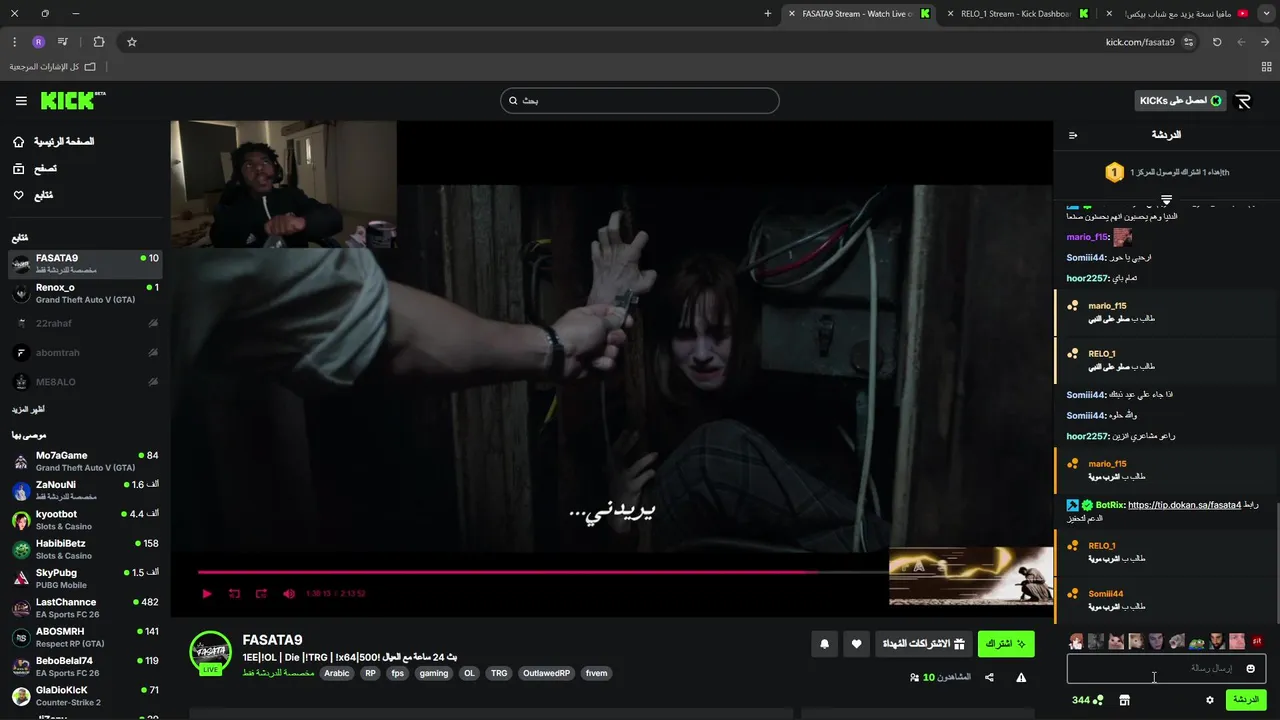
Task: Open recommended channel ABOSMRH
Action: point(85,637)
